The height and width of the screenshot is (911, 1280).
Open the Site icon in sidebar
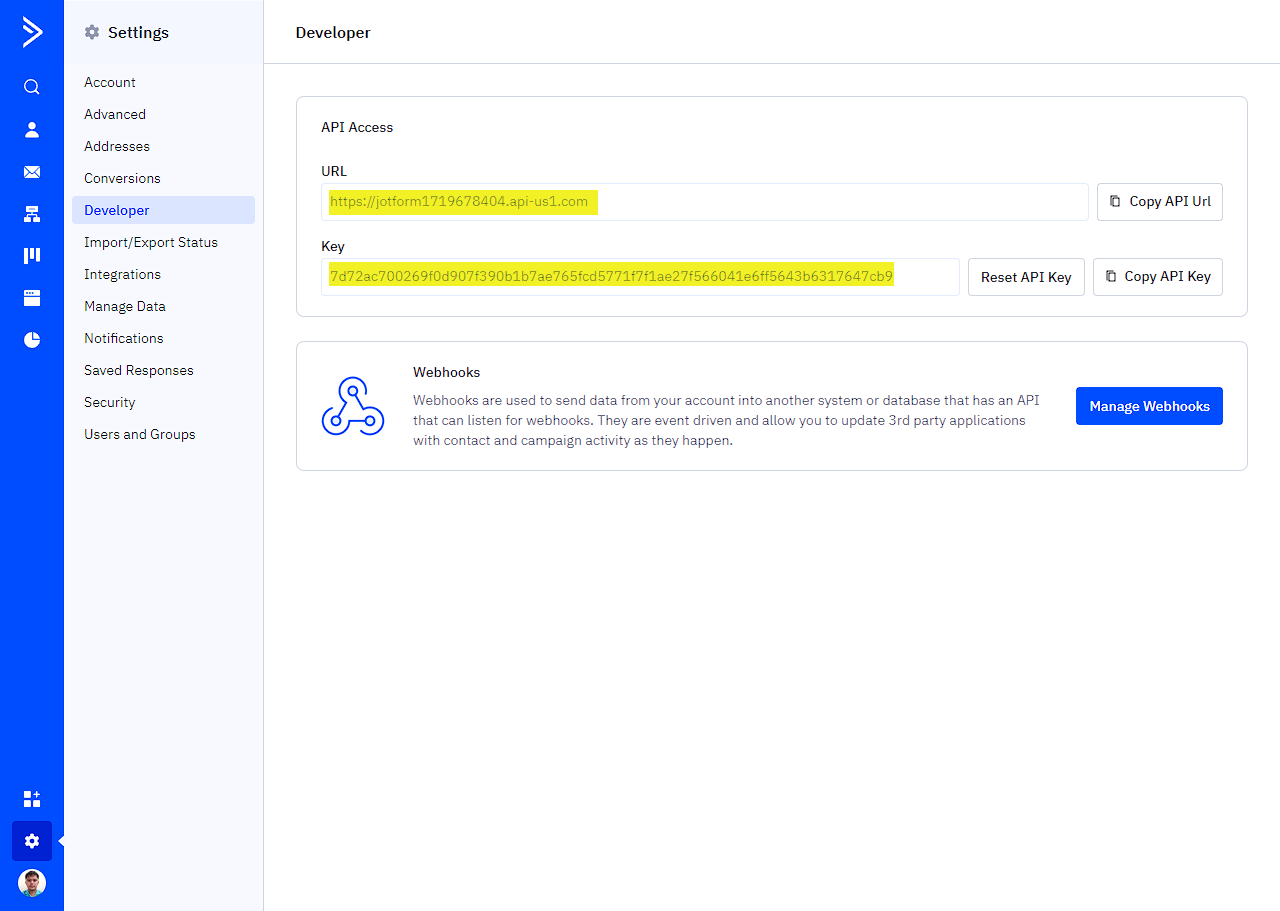coord(32,298)
